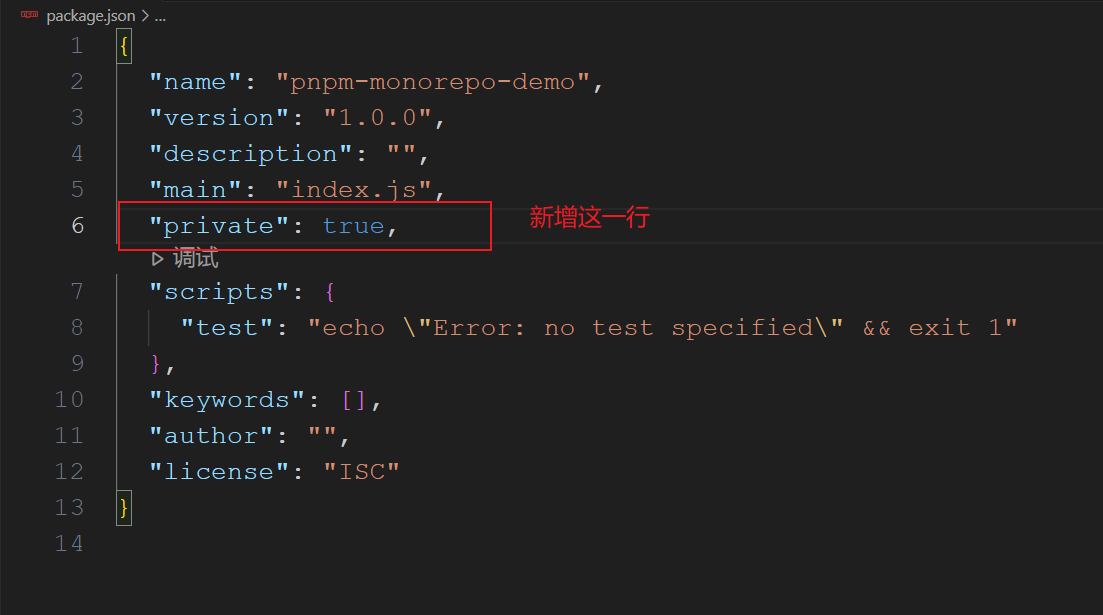The height and width of the screenshot is (615, 1103).
Task: Click line number 6 to select the line
Action: point(77,225)
